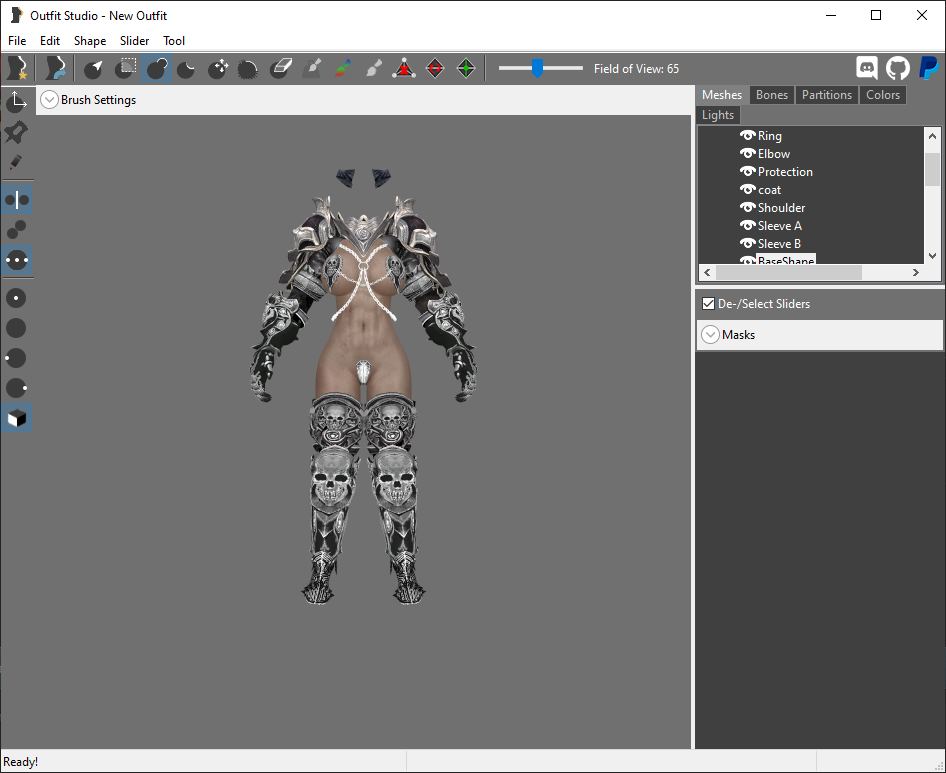Viewport: 946px width, 773px height.
Task: Expand the Masks section
Action: pos(710,334)
